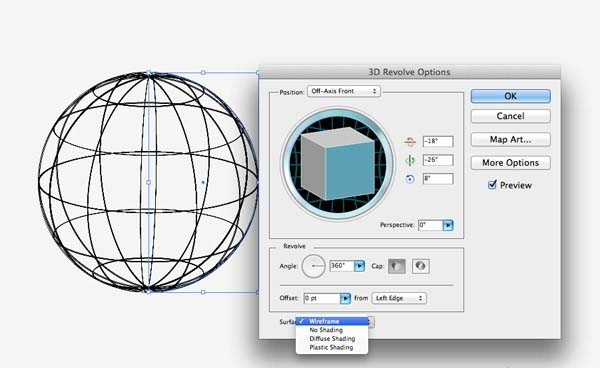This screenshot has height=368, width=600.
Task: Click the X-axis rotation field showing -18°
Action: click(438, 141)
